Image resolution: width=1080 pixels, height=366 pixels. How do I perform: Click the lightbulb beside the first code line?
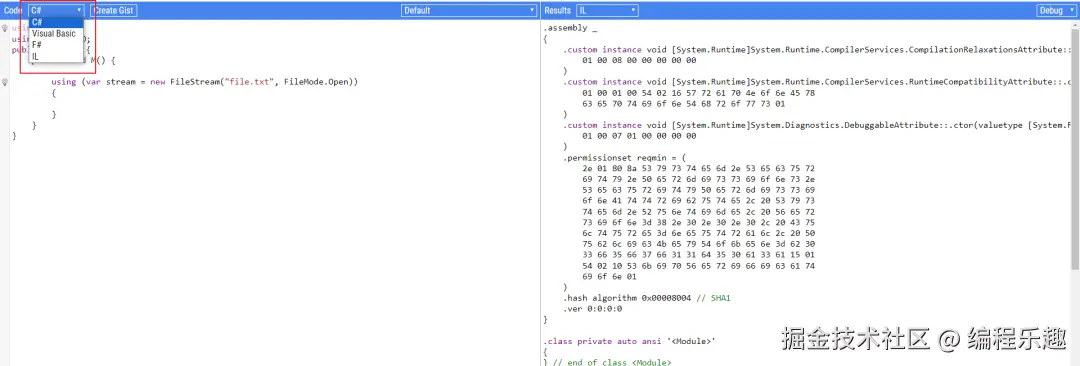click(x=5, y=28)
